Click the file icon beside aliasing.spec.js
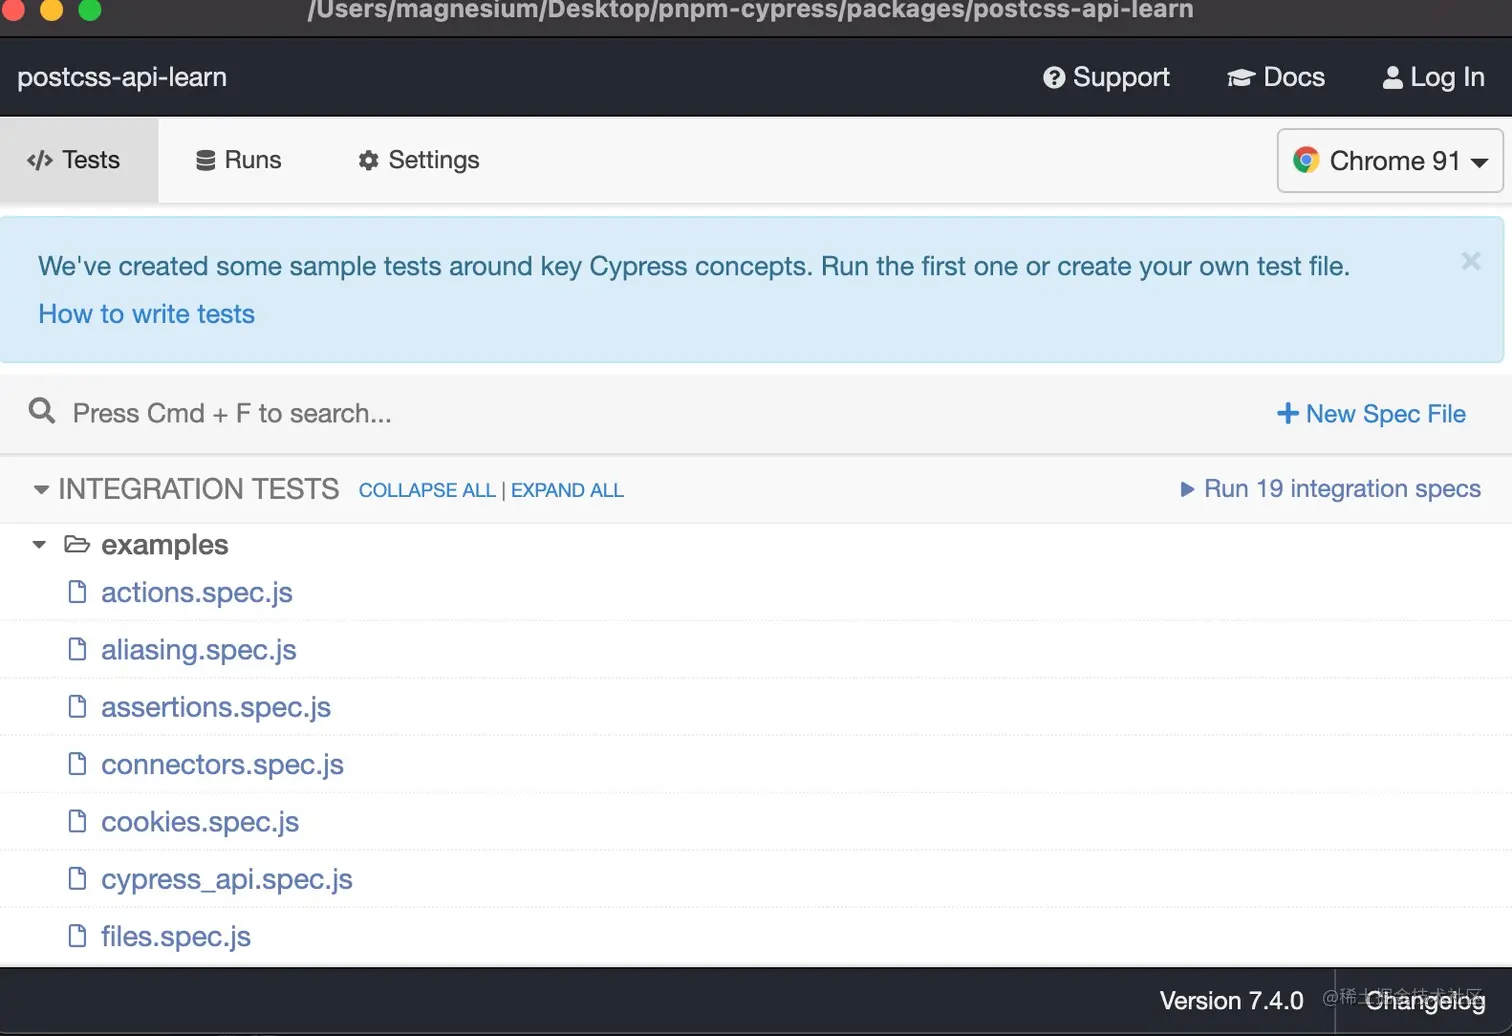Viewport: 1512px width, 1036px height. (77, 649)
